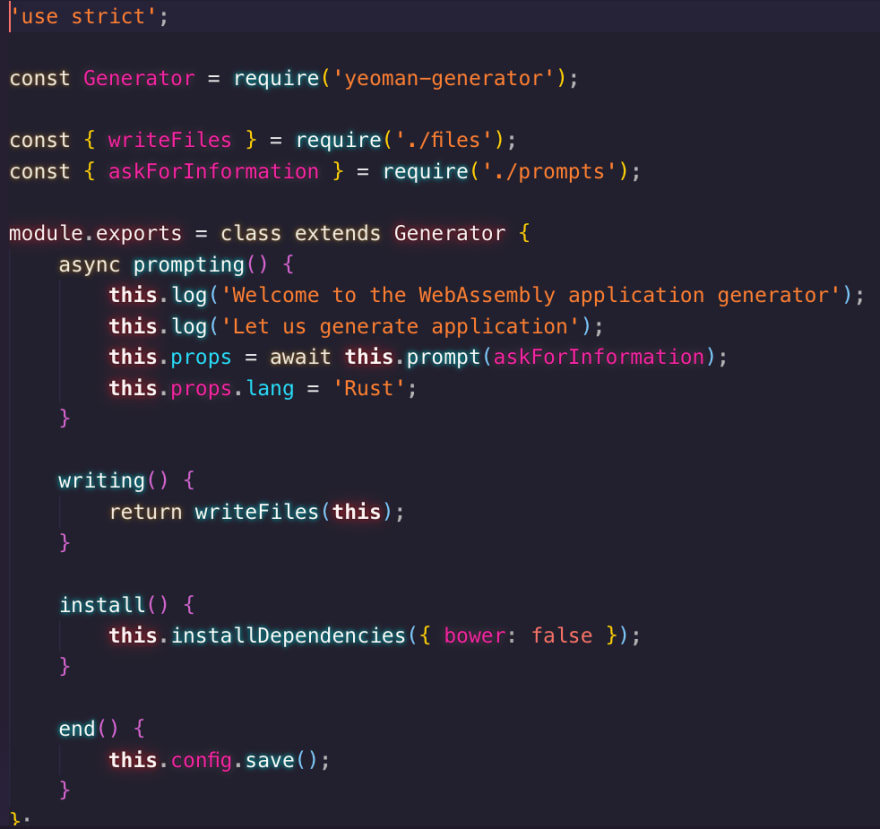Click Generator following the extends keyword
The image size is (880, 829).
450,233
